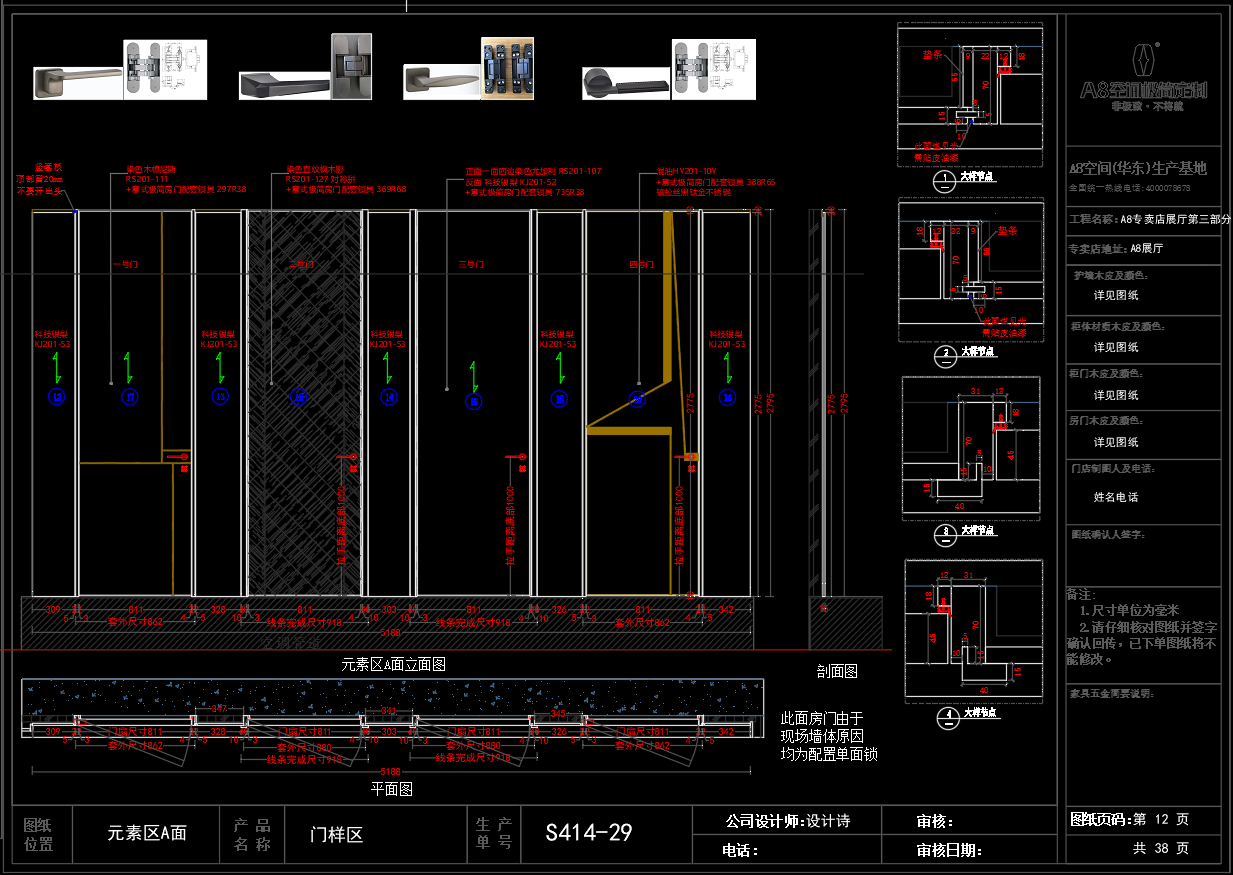Click detail node circle number 2
Image resolution: width=1233 pixels, height=875 pixels.
[945, 353]
